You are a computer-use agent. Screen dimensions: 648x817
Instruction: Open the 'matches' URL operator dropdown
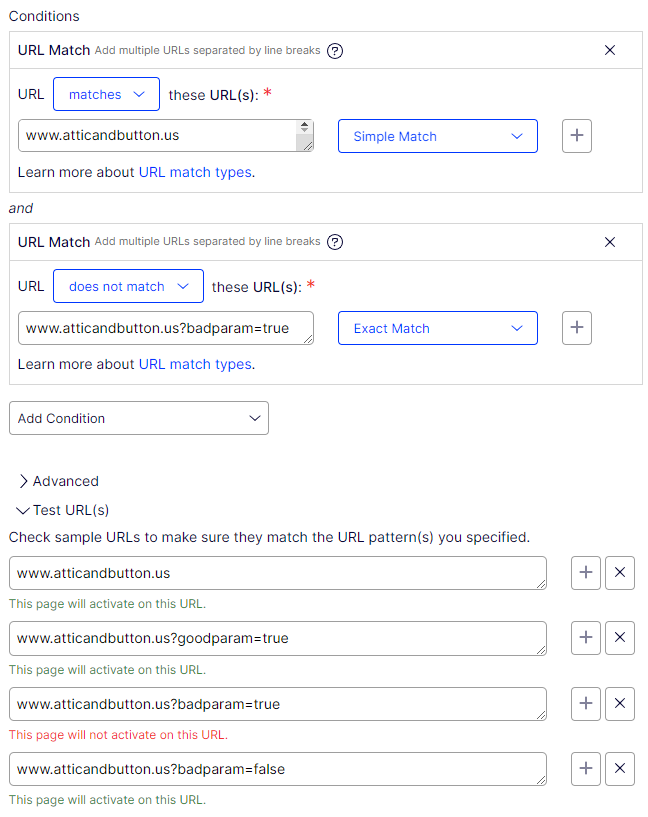click(106, 94)
